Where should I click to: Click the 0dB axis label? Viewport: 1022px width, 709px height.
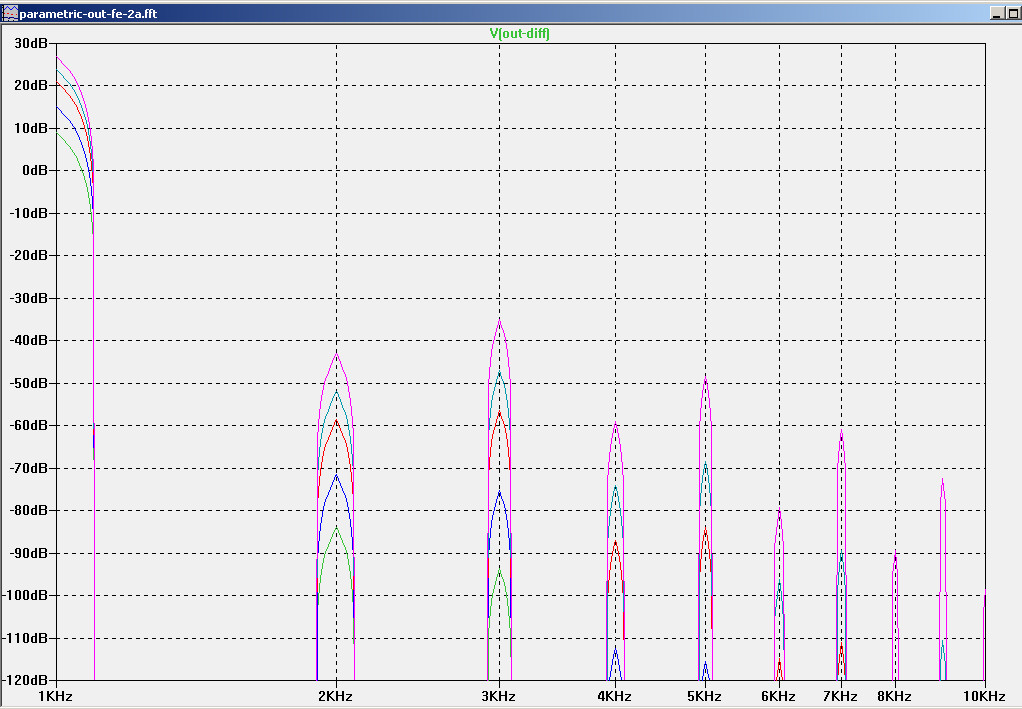tap(35, 170)
